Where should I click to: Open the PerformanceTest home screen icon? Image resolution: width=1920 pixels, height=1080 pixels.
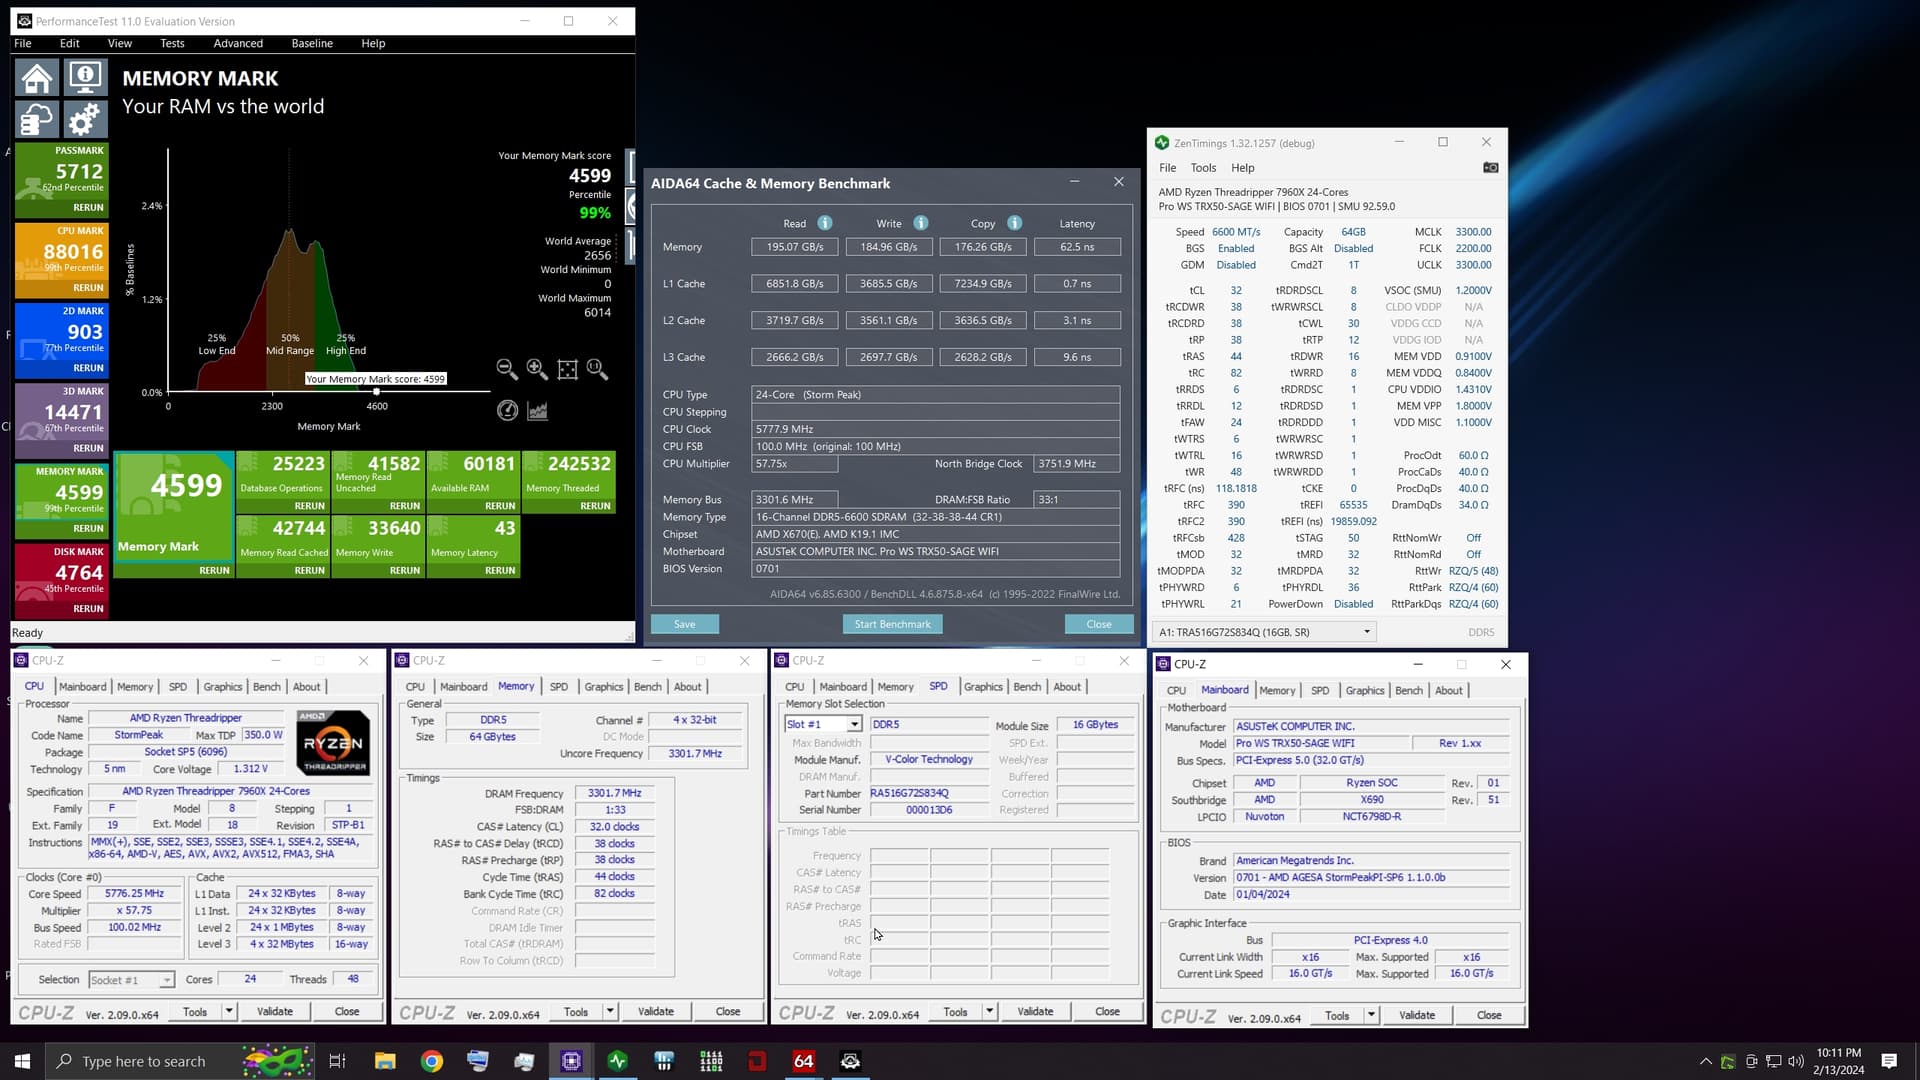click(x=37, y=78)
